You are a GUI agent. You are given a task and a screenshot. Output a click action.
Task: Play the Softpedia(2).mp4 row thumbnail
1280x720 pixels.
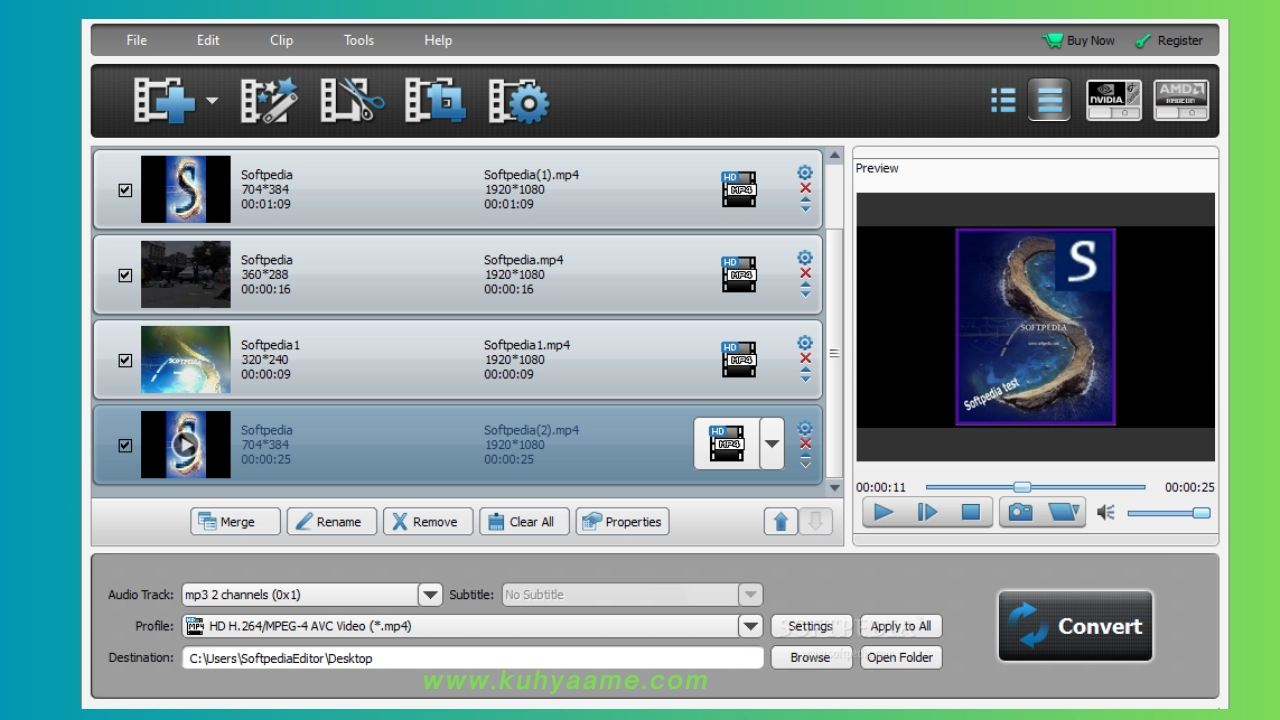pos(186,444)
